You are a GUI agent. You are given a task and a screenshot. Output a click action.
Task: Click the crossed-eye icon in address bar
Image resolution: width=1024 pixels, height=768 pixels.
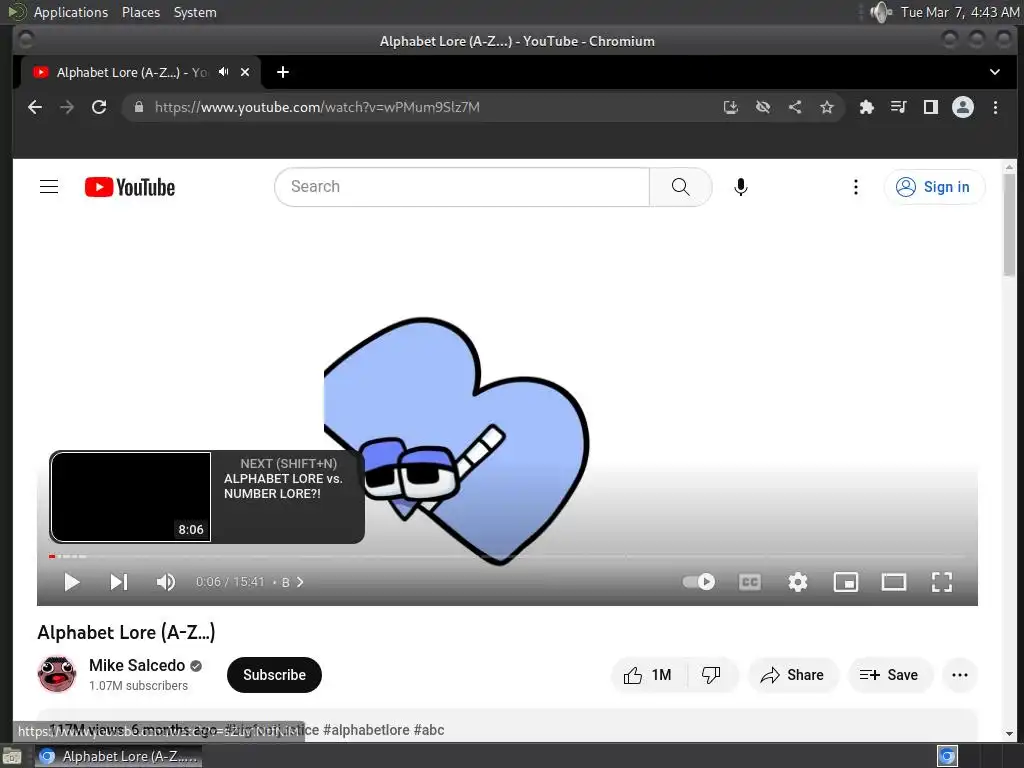pos(763,107)
